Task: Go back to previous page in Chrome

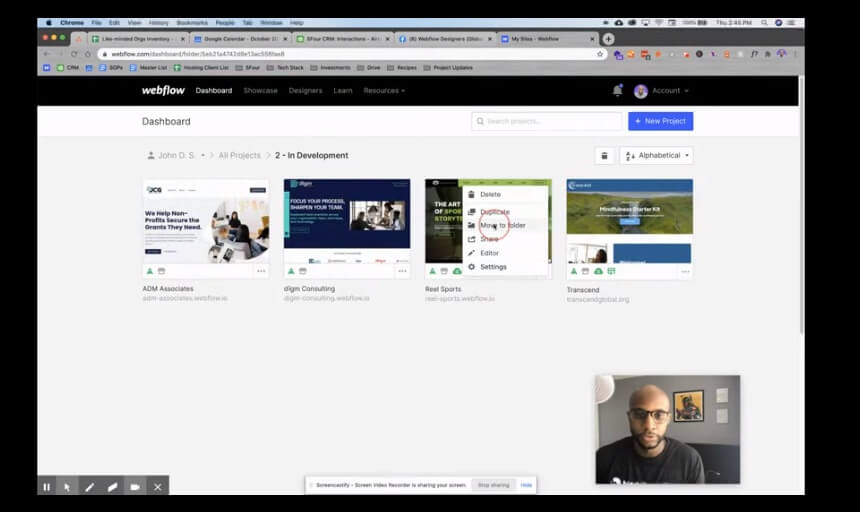Action: point(47,54)
